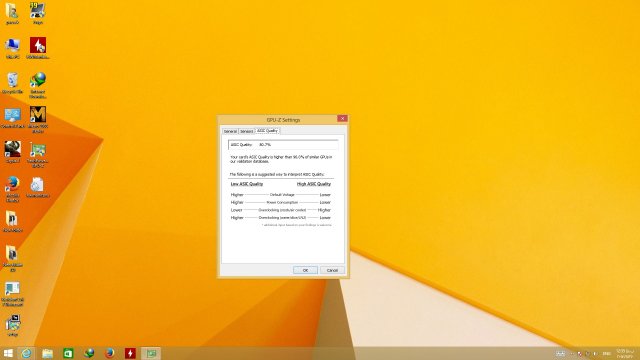Select the Mozilla Firefox desktop shortcut
The height and width of the screenshot is (360, 640).
click(x=12, y=189)
